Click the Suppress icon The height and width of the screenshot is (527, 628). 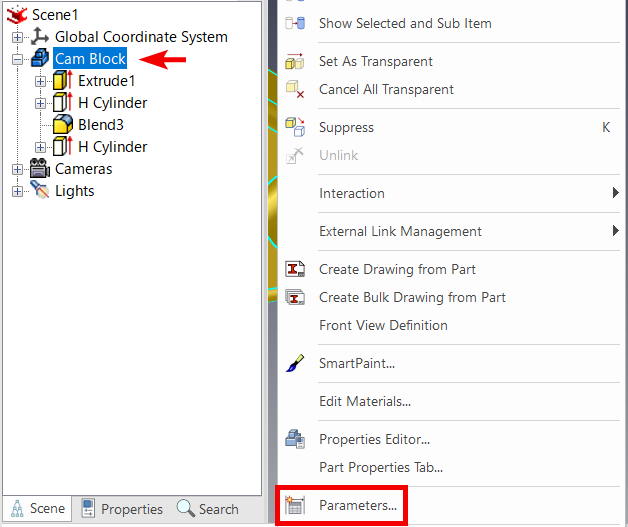(295, 127)
